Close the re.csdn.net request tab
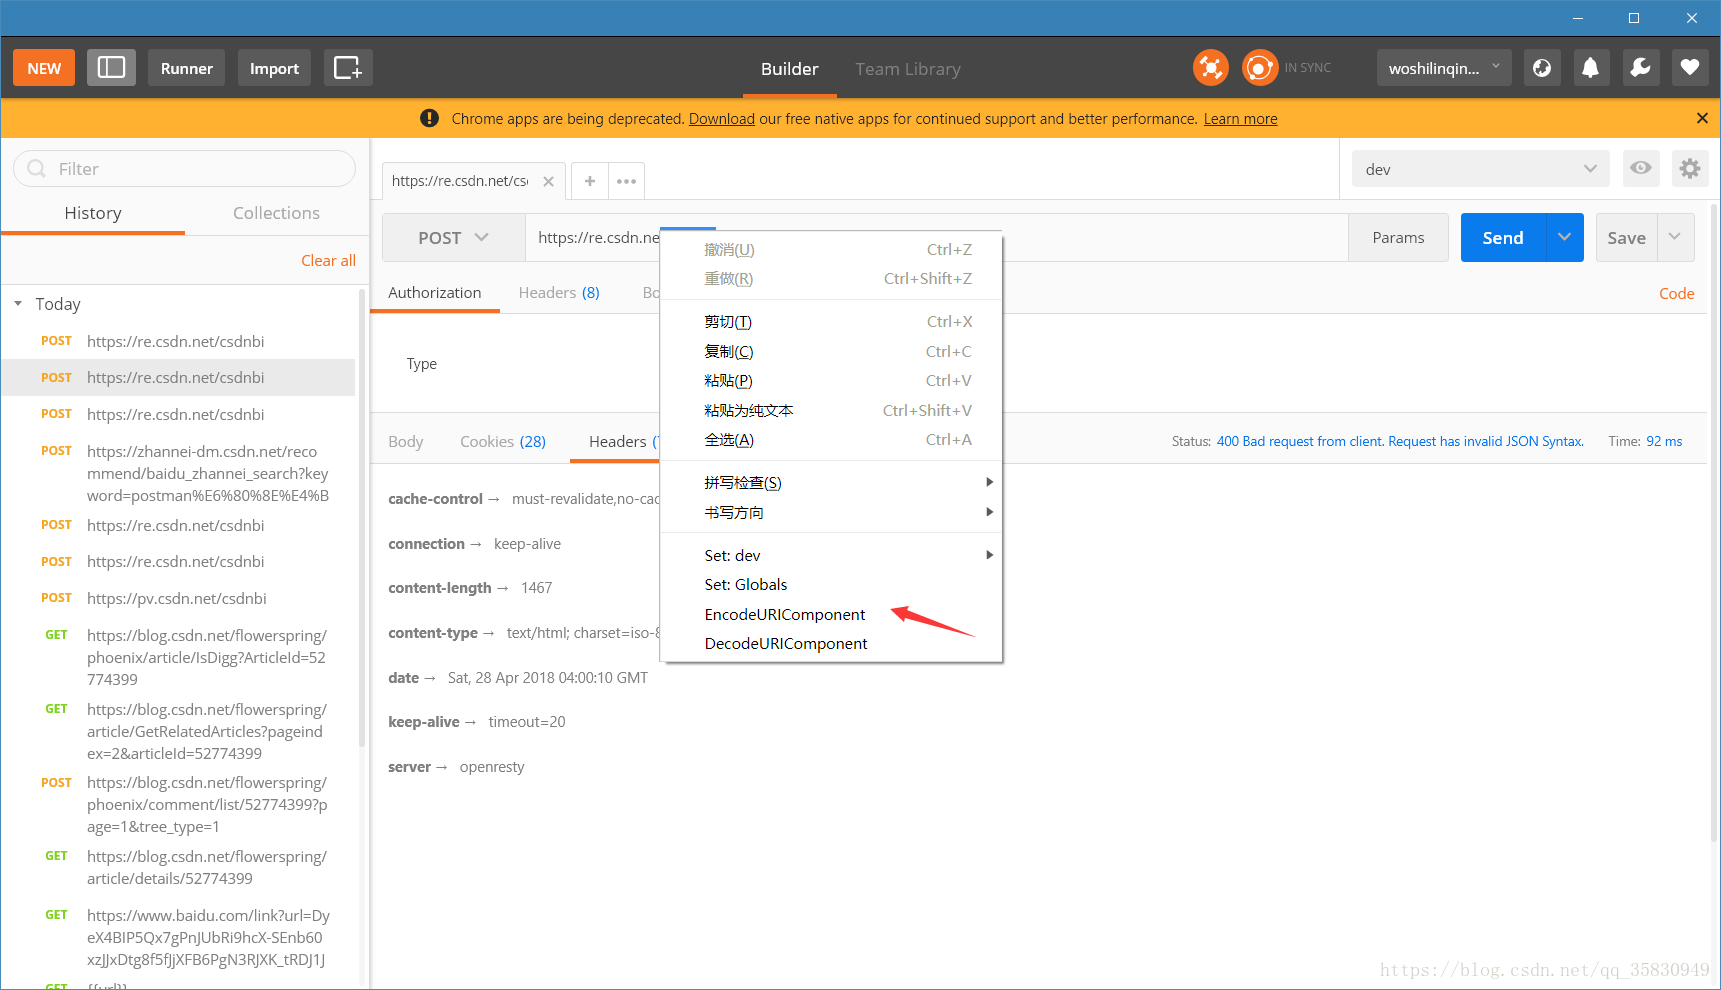 548,181
